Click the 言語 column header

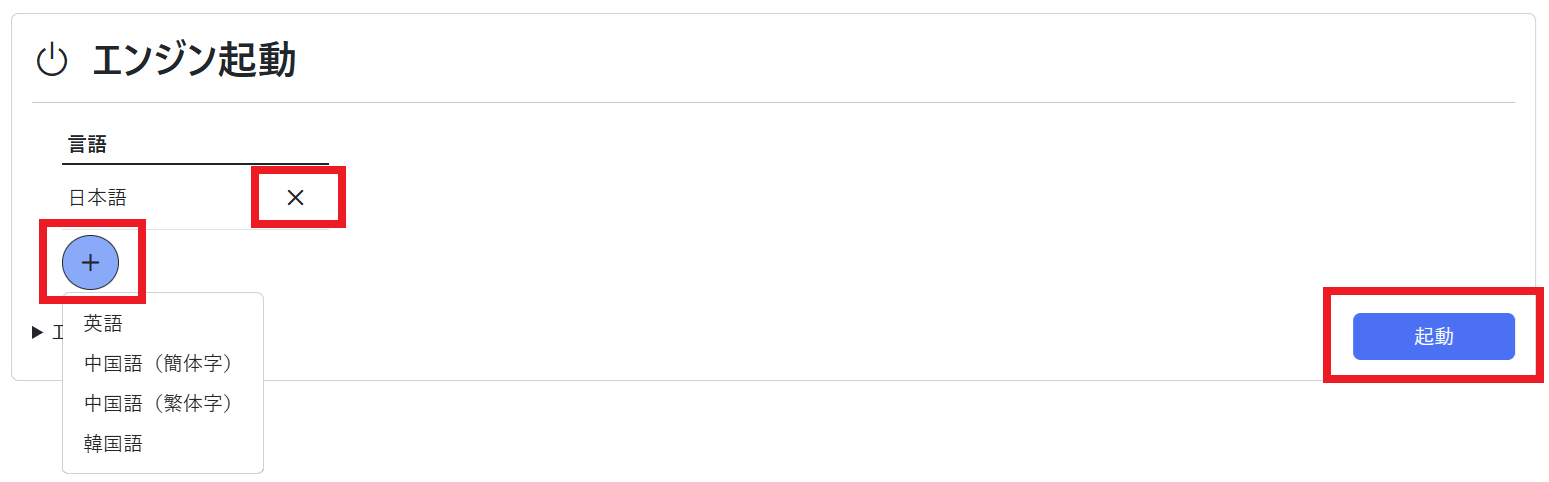(88, 144)
